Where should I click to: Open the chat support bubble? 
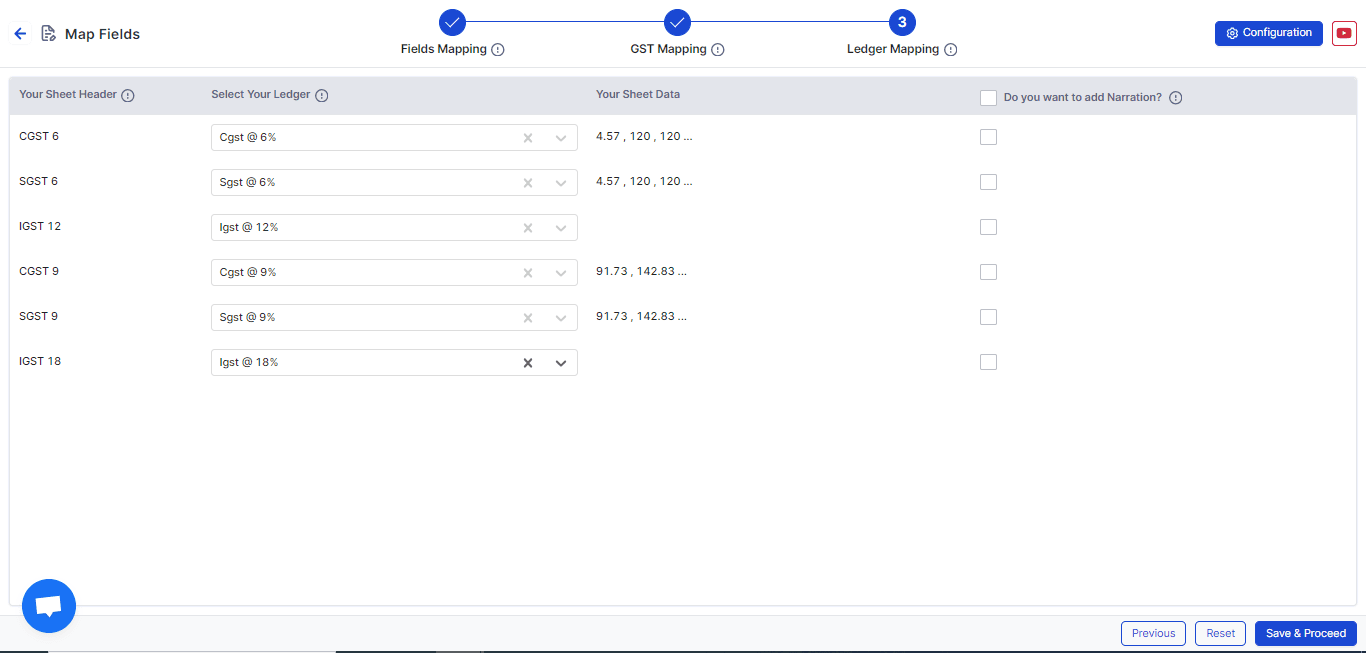[x=49, y=606]
